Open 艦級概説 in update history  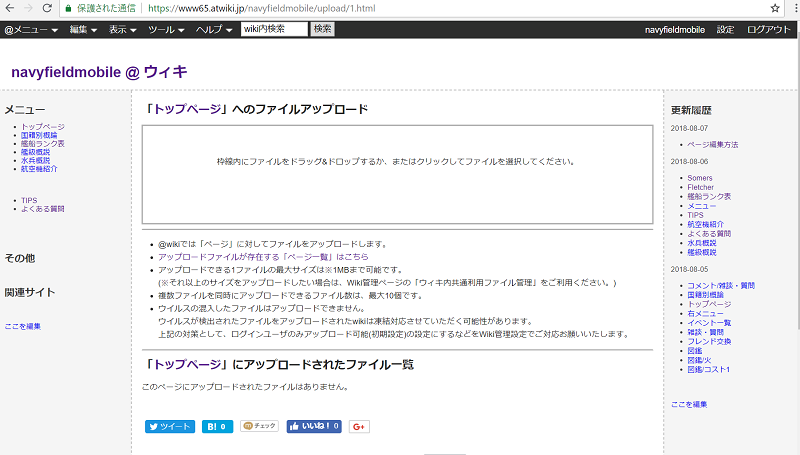[702, 252]
